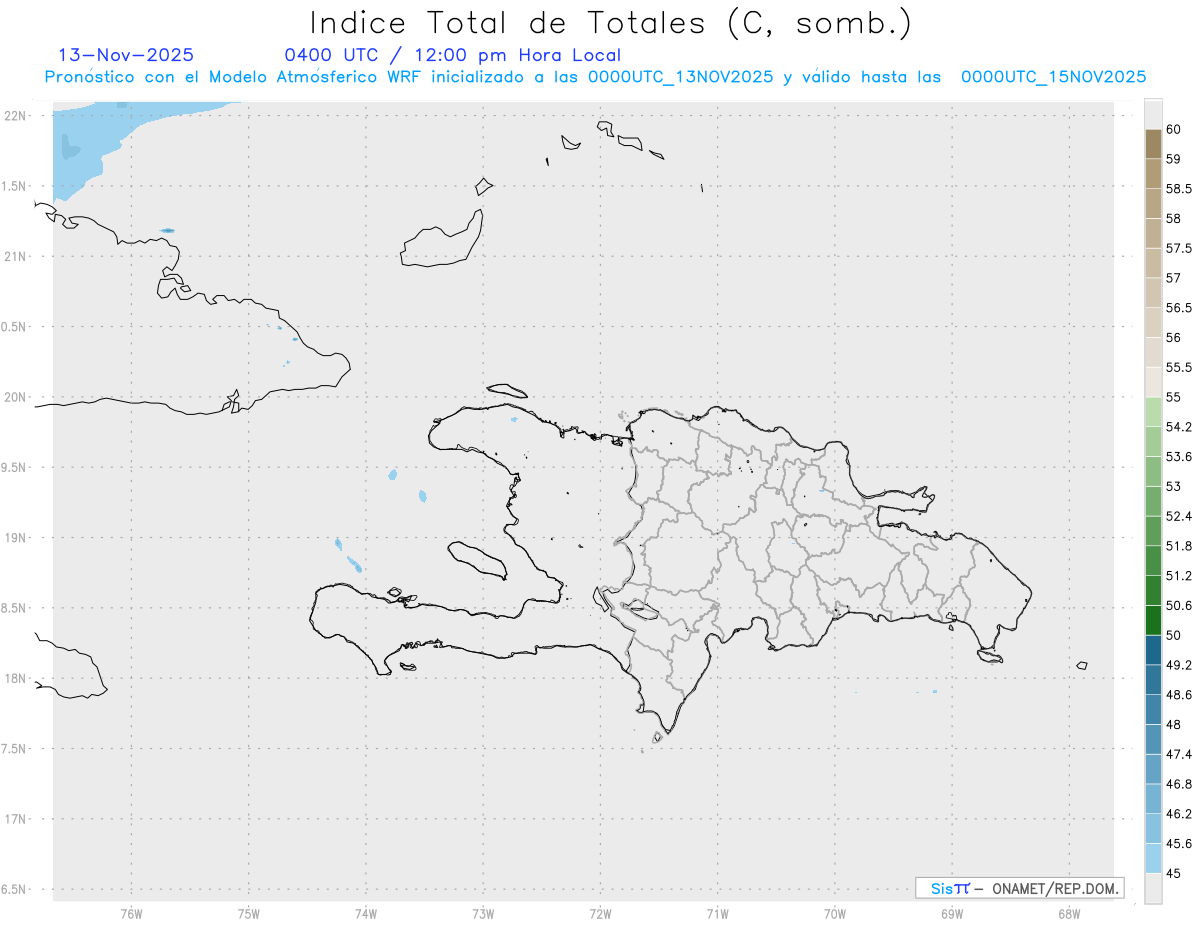Click the "71W" longitude label
The height and width of the screenshot is (927, 1200).
717,913
